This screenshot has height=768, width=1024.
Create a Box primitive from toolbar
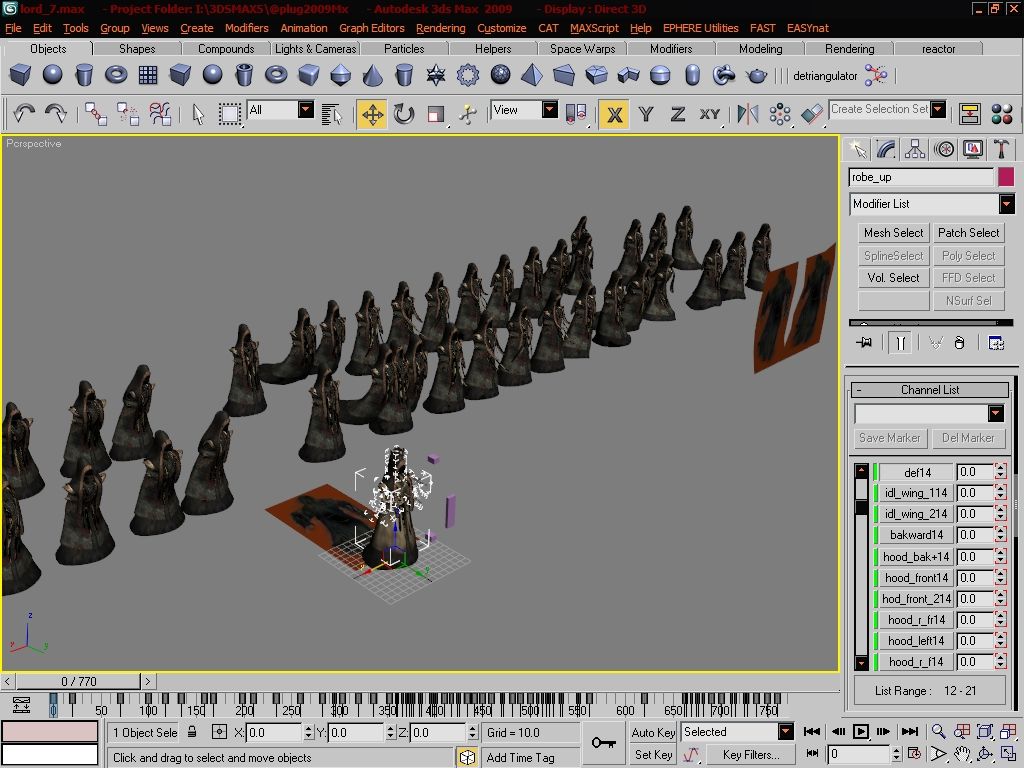pos(20,74)
